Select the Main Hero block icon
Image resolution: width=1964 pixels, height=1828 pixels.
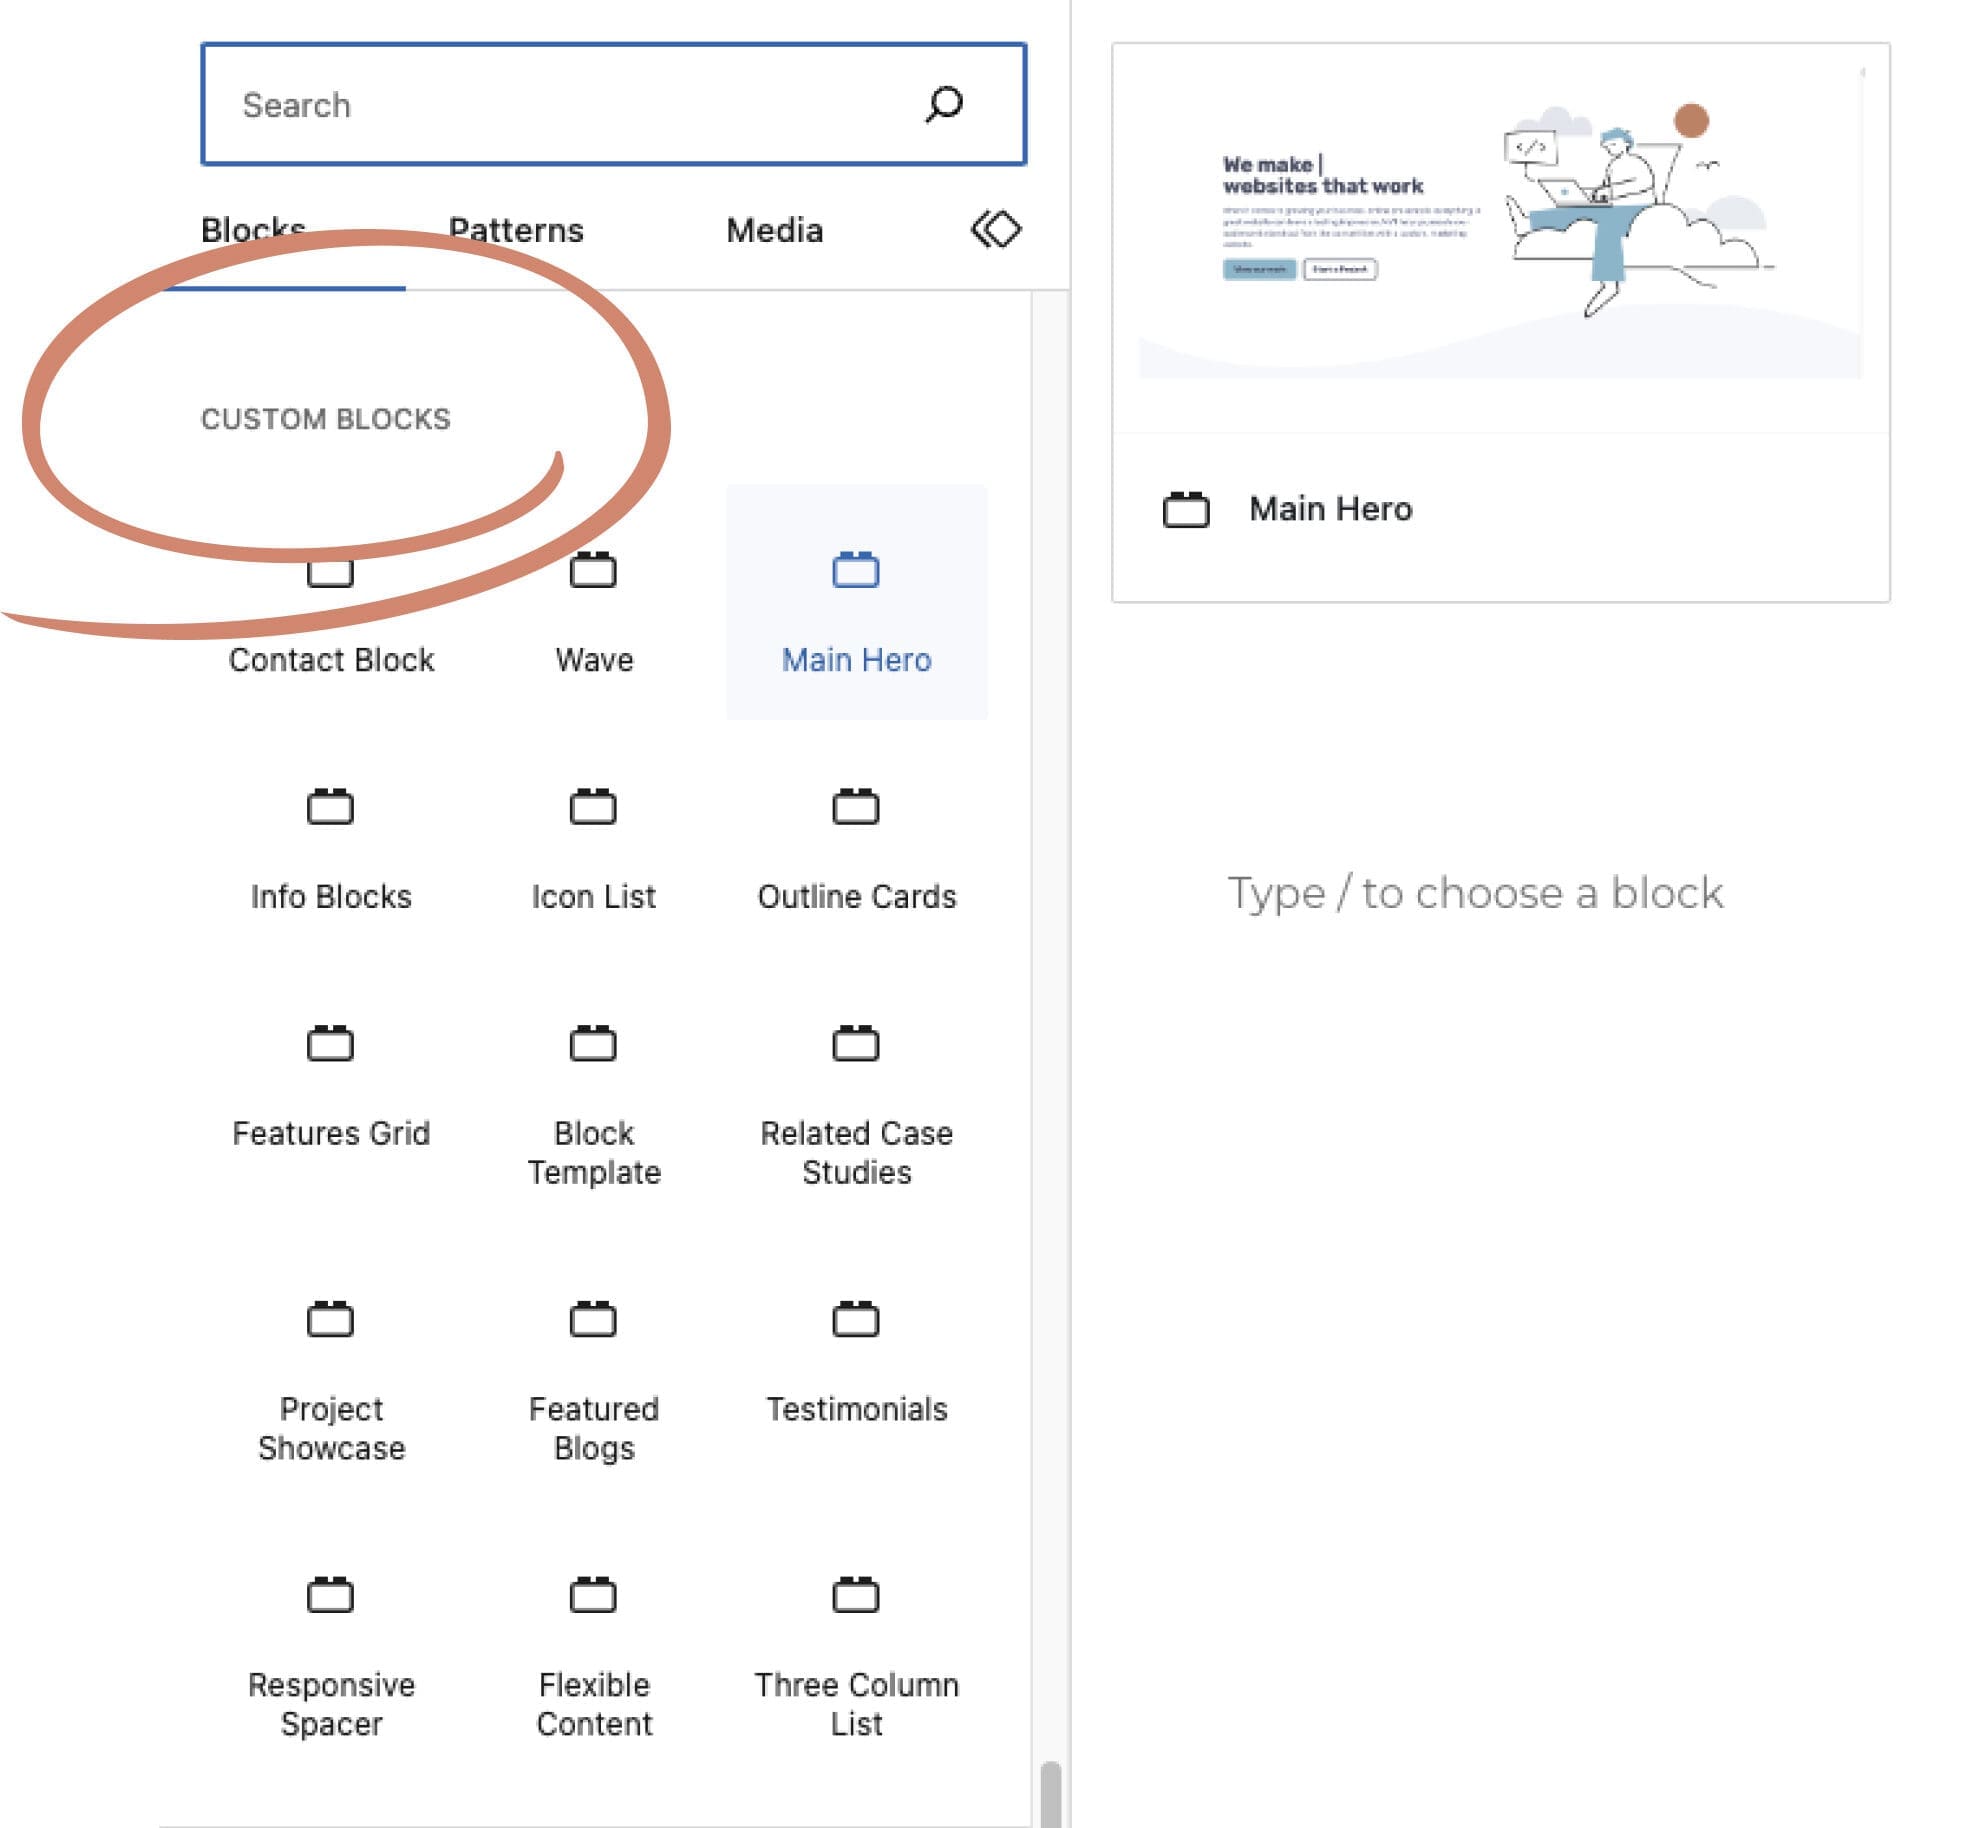(x=856, y=571)
